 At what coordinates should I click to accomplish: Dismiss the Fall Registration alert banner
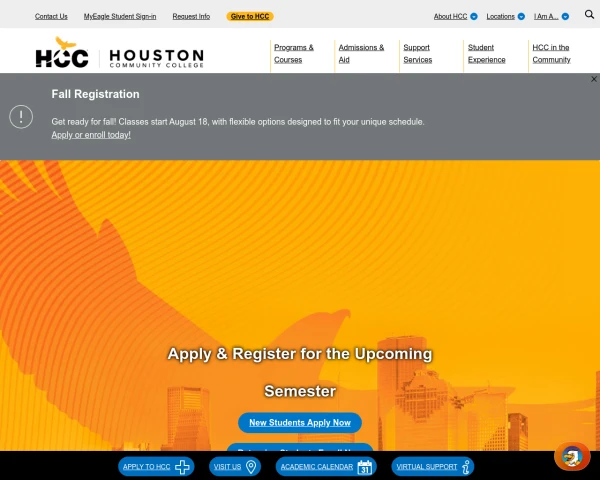point(594,79)
